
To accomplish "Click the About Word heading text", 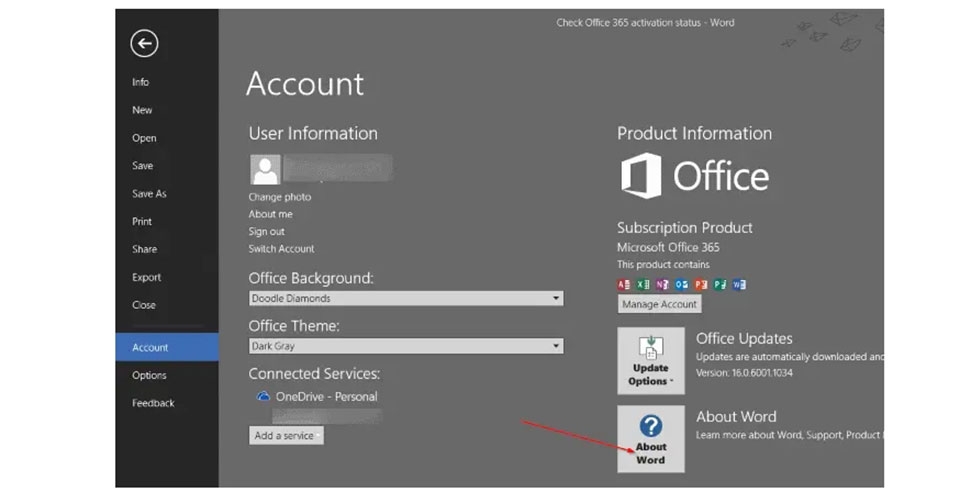I will [736, 417].
